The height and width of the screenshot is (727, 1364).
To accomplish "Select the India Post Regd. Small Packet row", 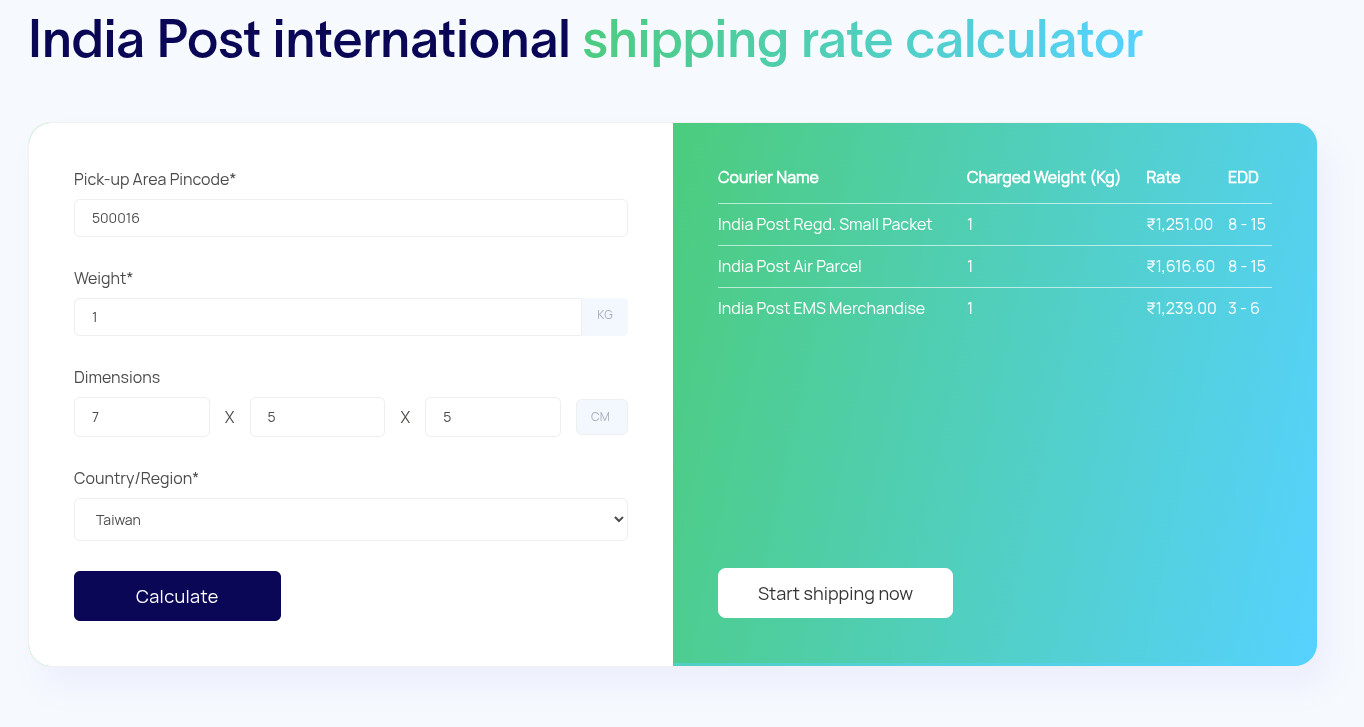I will pos(825,224).
